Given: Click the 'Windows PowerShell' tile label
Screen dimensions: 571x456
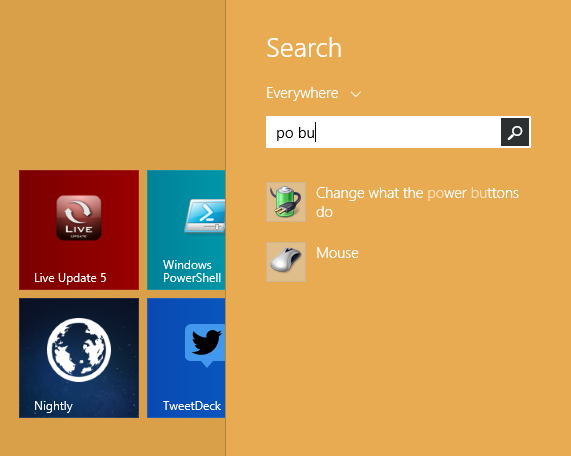Looking at the screenshot, I should tap(192, 271).
